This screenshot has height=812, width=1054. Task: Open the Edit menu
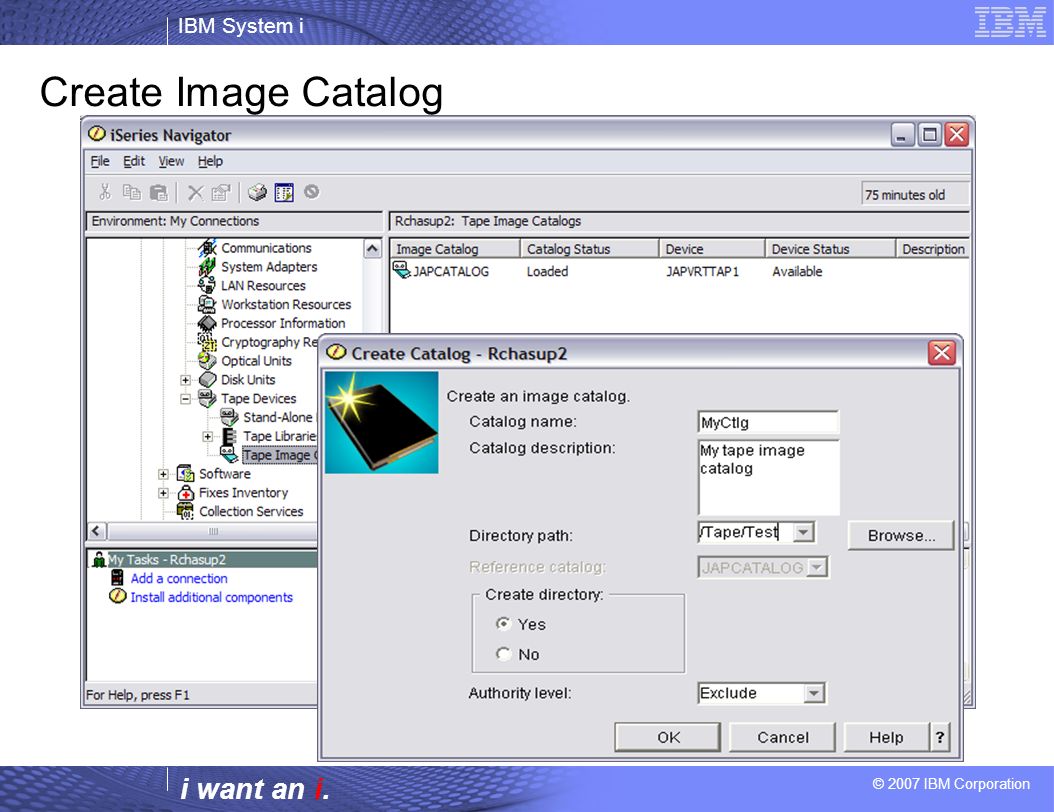(x=134, y=161)
